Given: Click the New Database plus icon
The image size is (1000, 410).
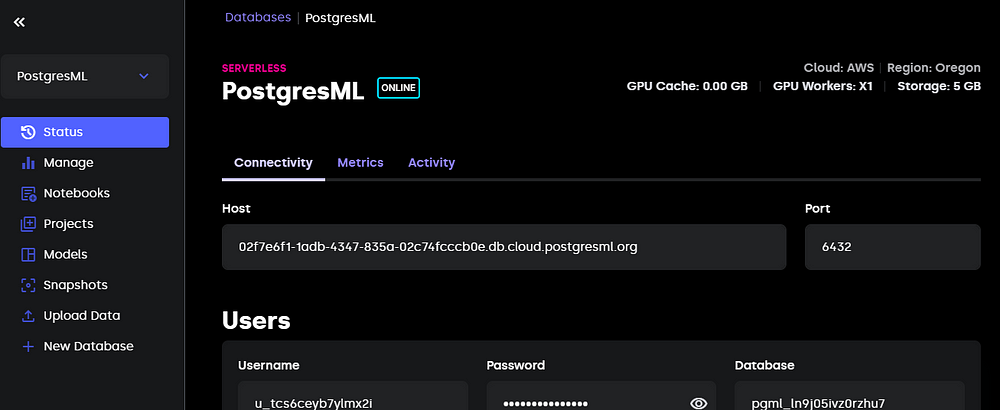Looking at the screenshot, I should point(27,347).
